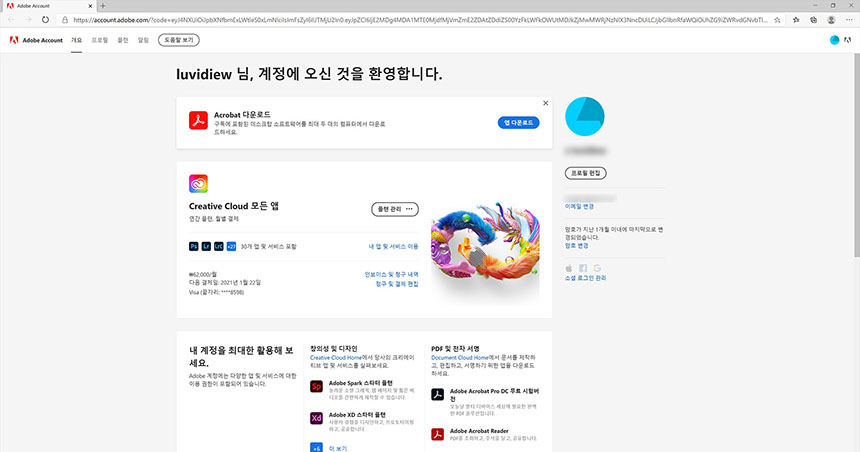Click the 이메일 변경 link
860x452 pixels.
[x=579, y=207]
